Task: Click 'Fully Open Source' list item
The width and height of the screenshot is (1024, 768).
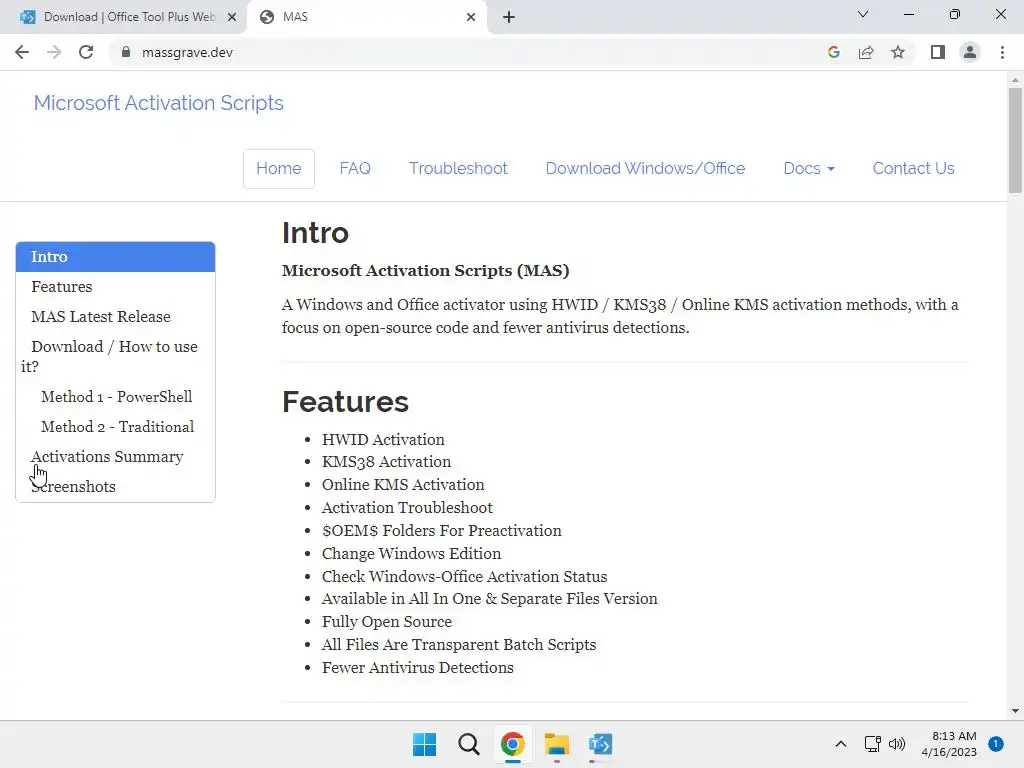Action: [387, 622]
